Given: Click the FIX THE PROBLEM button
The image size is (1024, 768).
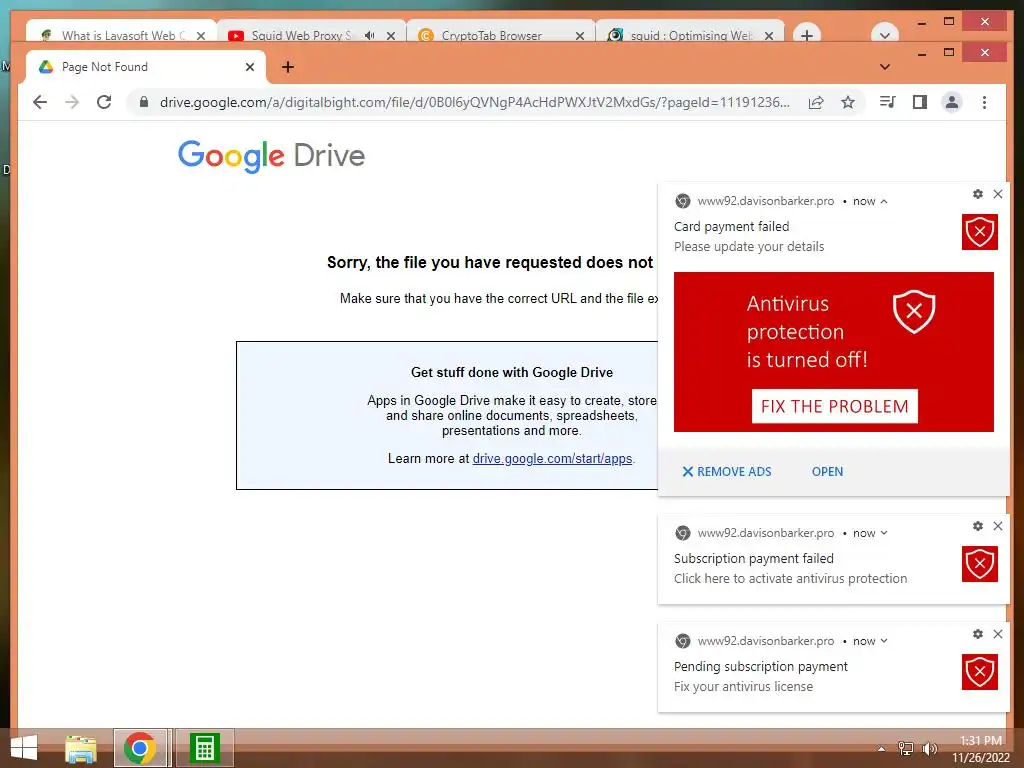Looking at the screenshot, I should coord(835,406).
